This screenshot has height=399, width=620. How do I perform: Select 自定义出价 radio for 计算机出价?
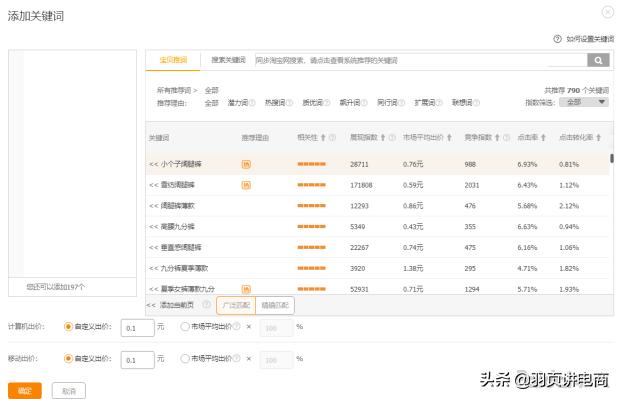click(x=68, y=327)
